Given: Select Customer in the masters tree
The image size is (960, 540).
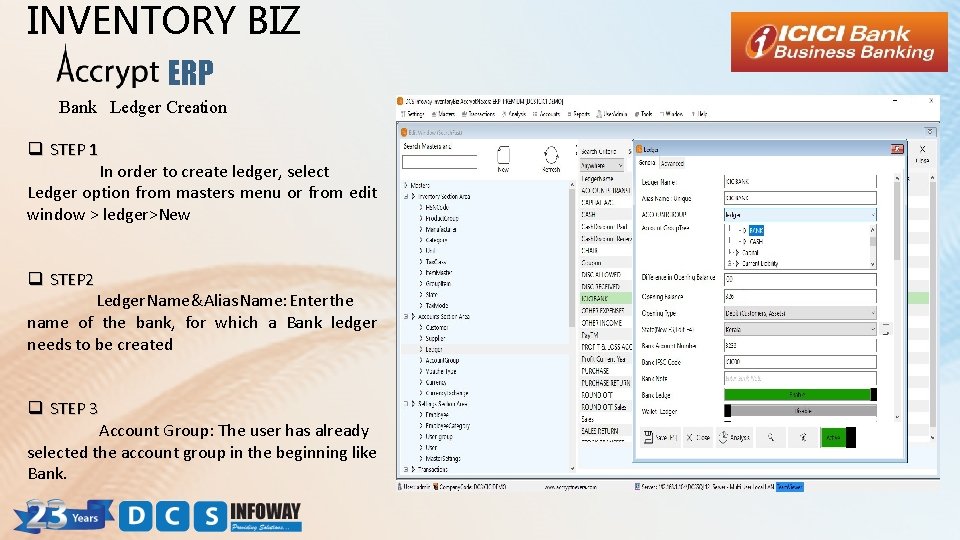Looking at the screenshot, I should tap(437, 328).
